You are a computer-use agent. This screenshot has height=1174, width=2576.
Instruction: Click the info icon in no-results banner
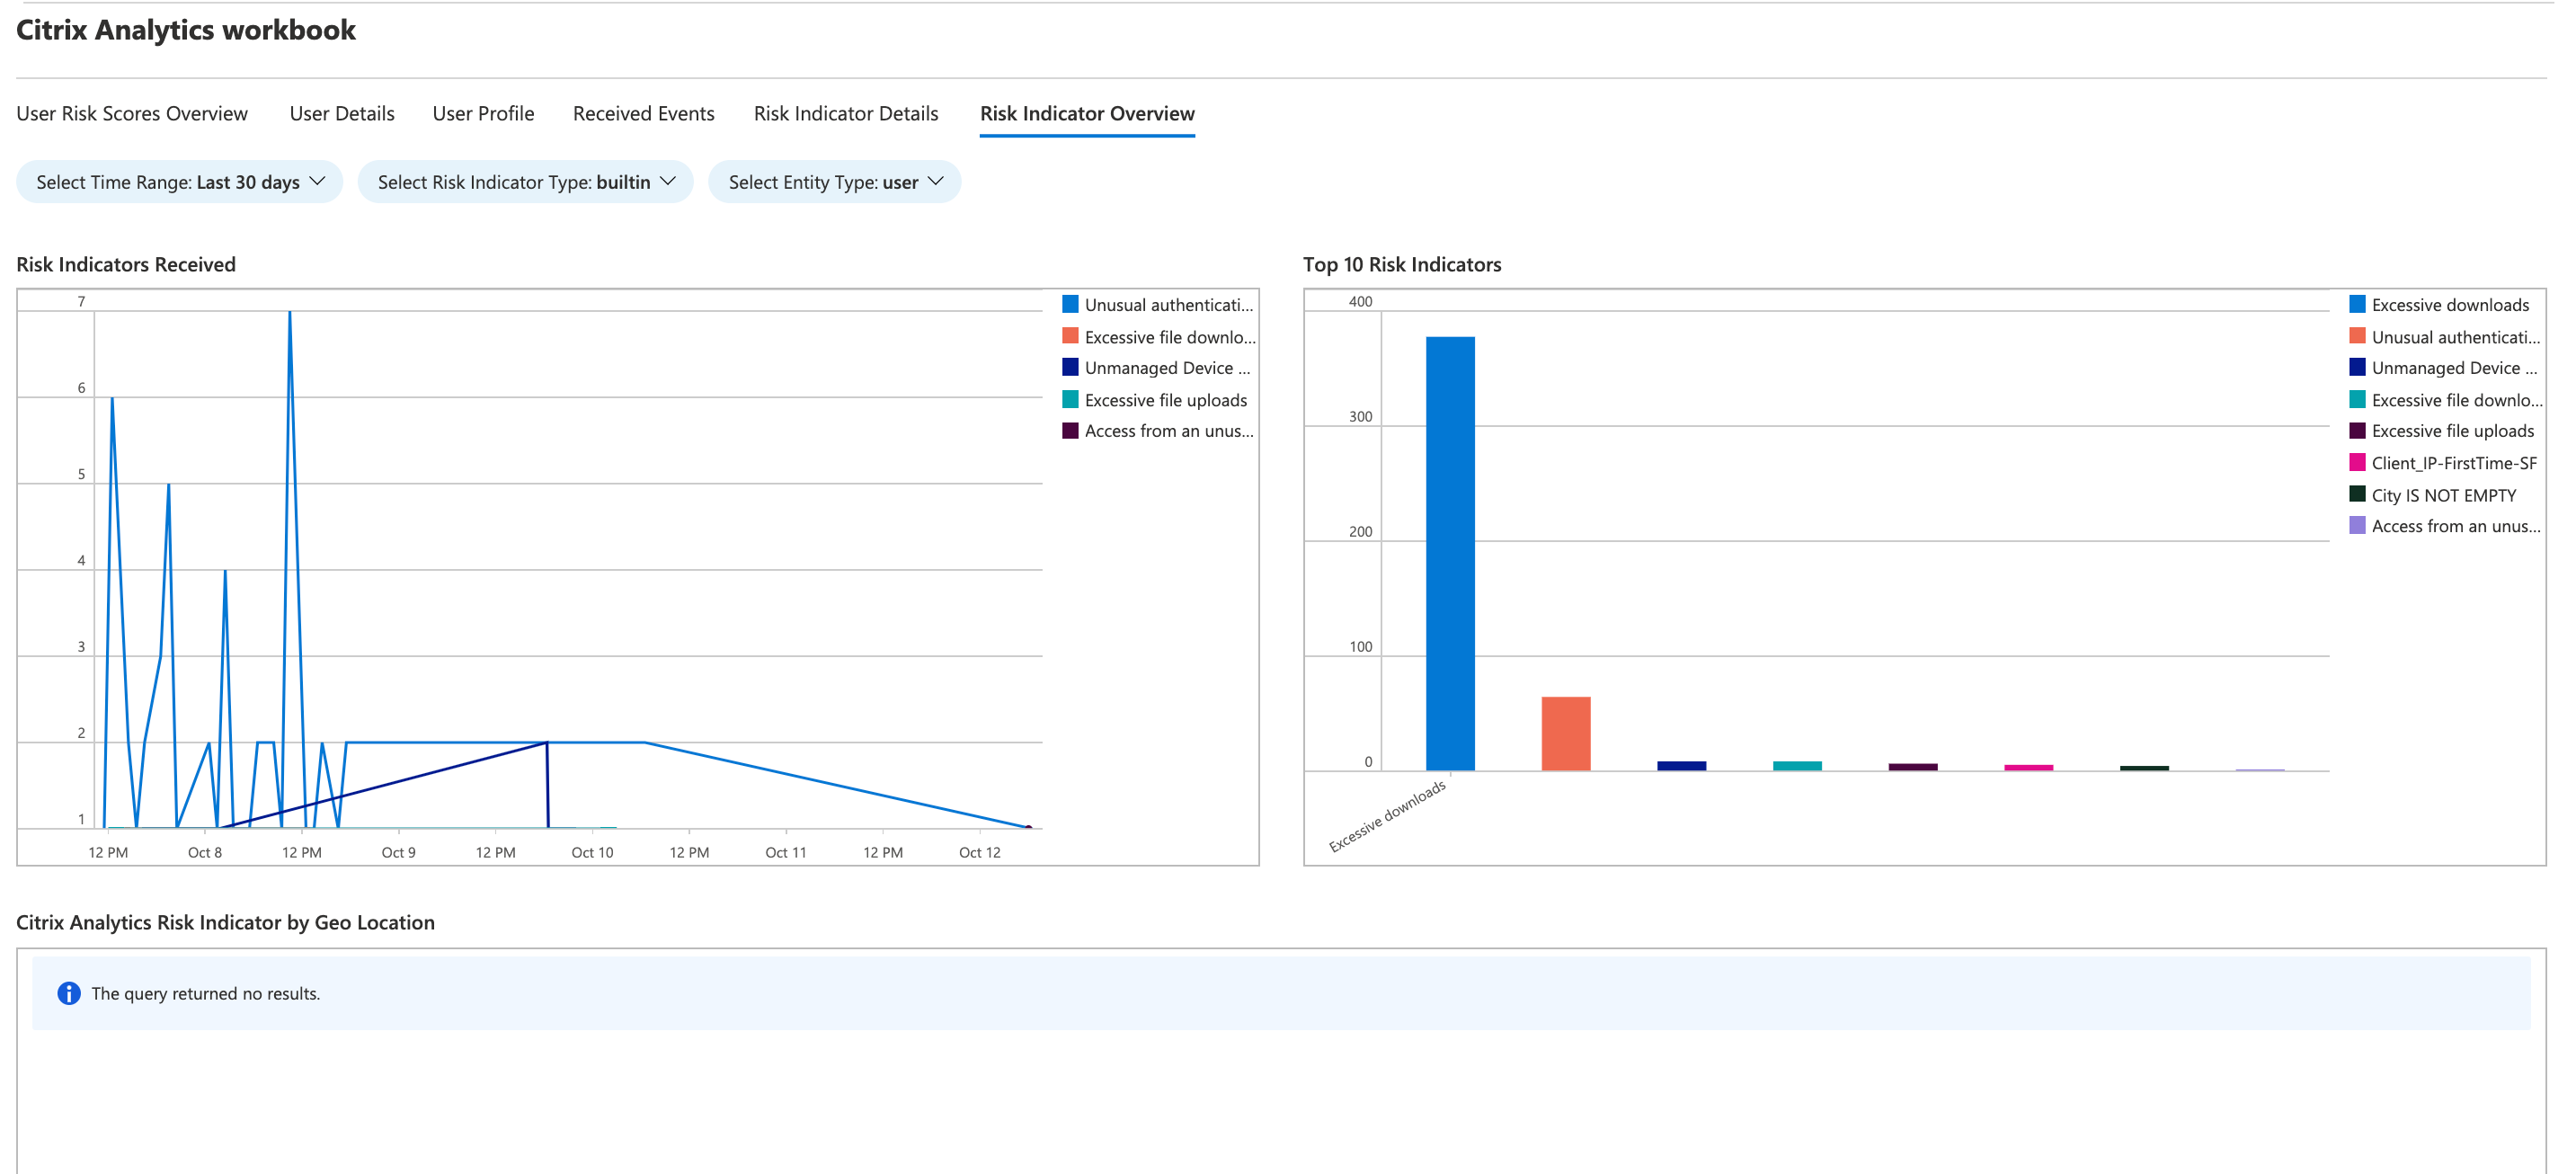click(68, 993)
